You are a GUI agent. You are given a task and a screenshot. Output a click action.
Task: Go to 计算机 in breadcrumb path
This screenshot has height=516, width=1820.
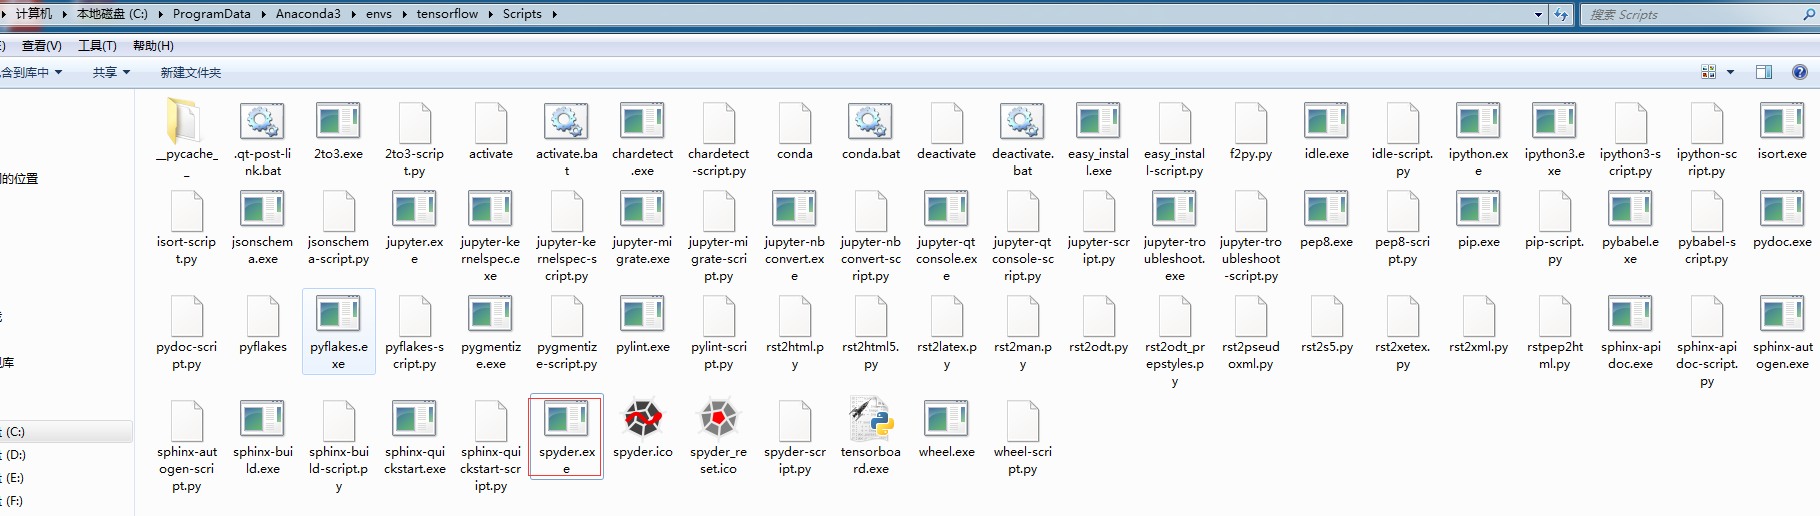34,14
